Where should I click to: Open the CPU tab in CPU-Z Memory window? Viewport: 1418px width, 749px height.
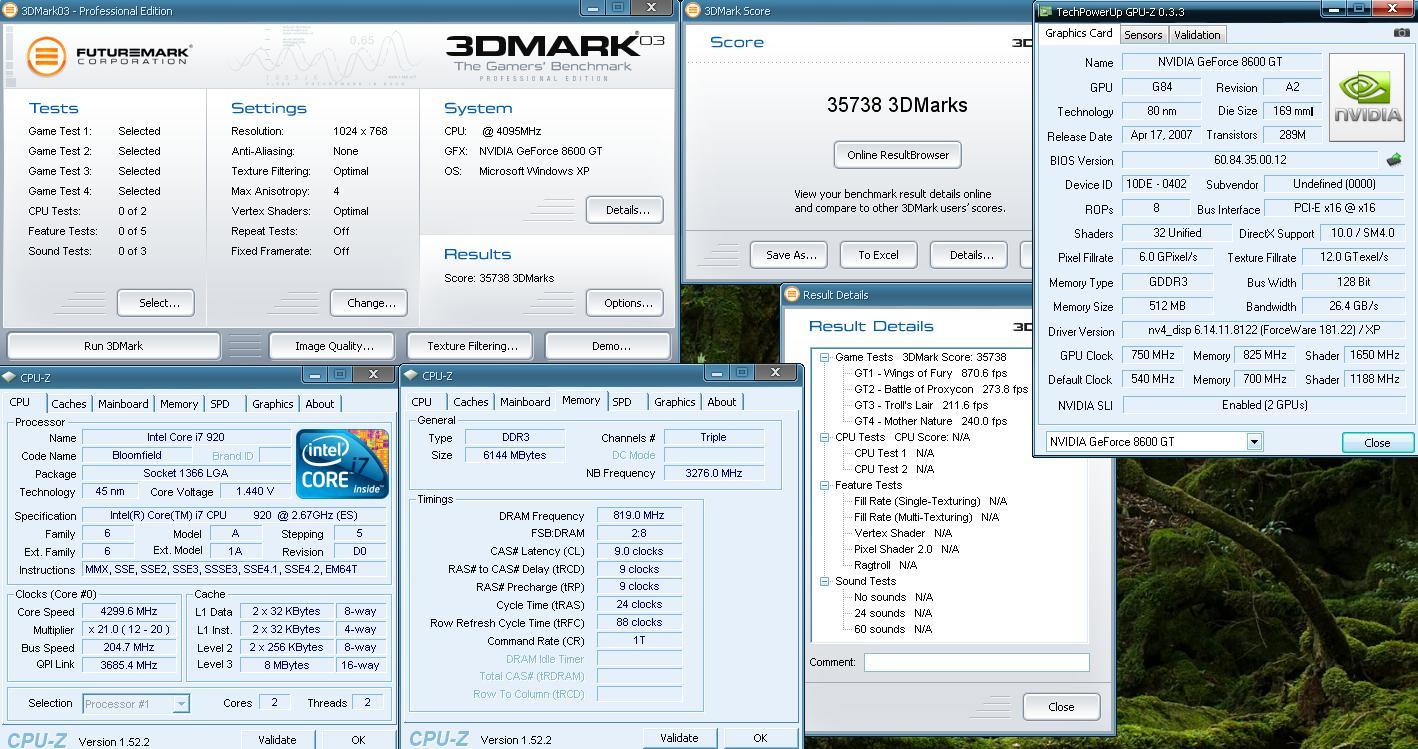tap(422, 402)
